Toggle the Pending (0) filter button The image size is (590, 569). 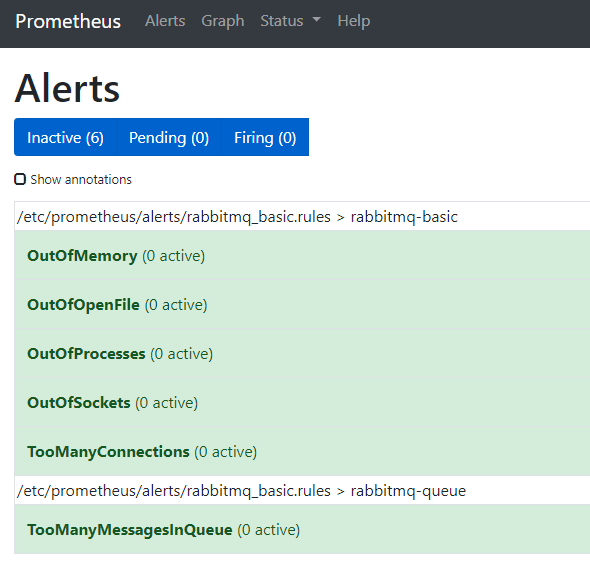tap(169, 137)
